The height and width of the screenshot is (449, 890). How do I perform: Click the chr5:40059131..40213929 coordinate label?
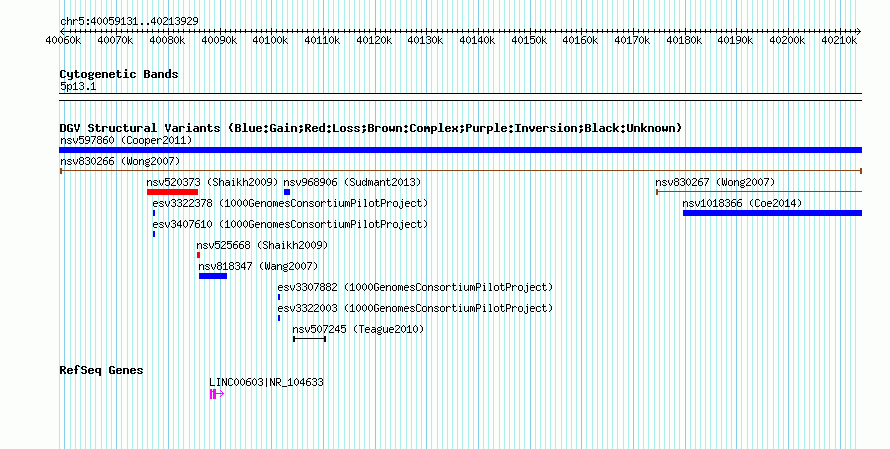[x=129, y=21]
